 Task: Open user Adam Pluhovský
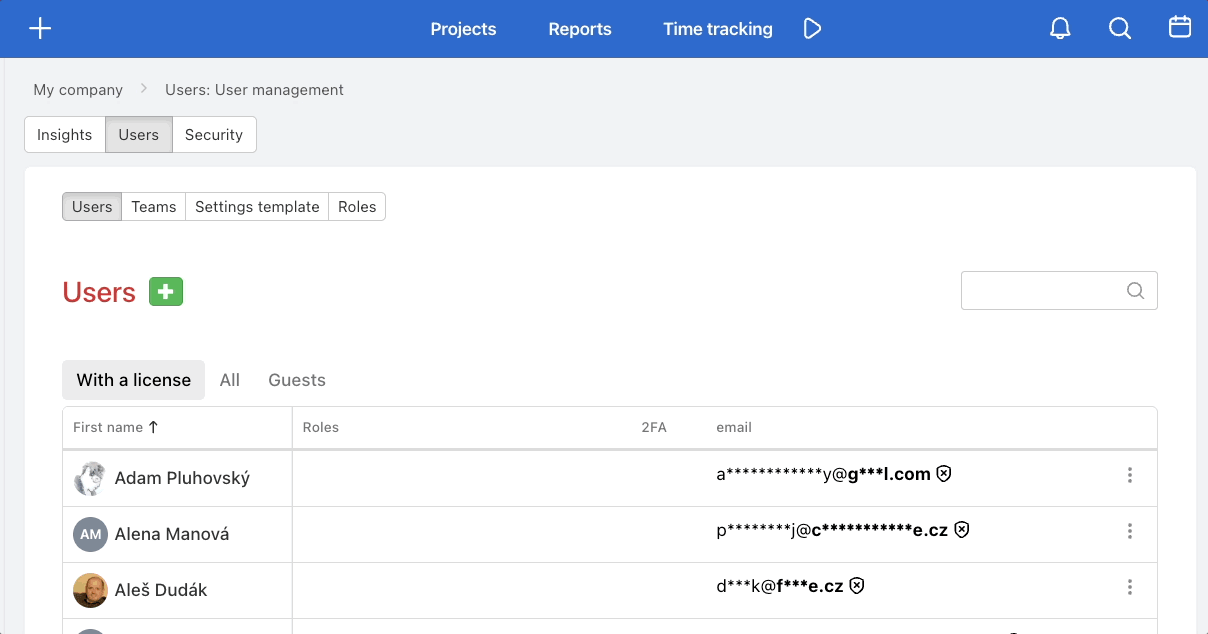click(x=182, y=478)
